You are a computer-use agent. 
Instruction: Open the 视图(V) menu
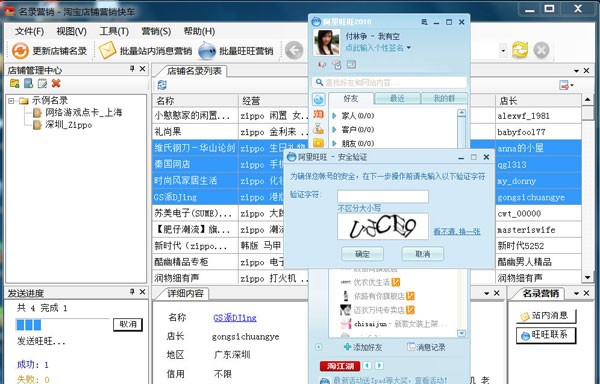72,31
